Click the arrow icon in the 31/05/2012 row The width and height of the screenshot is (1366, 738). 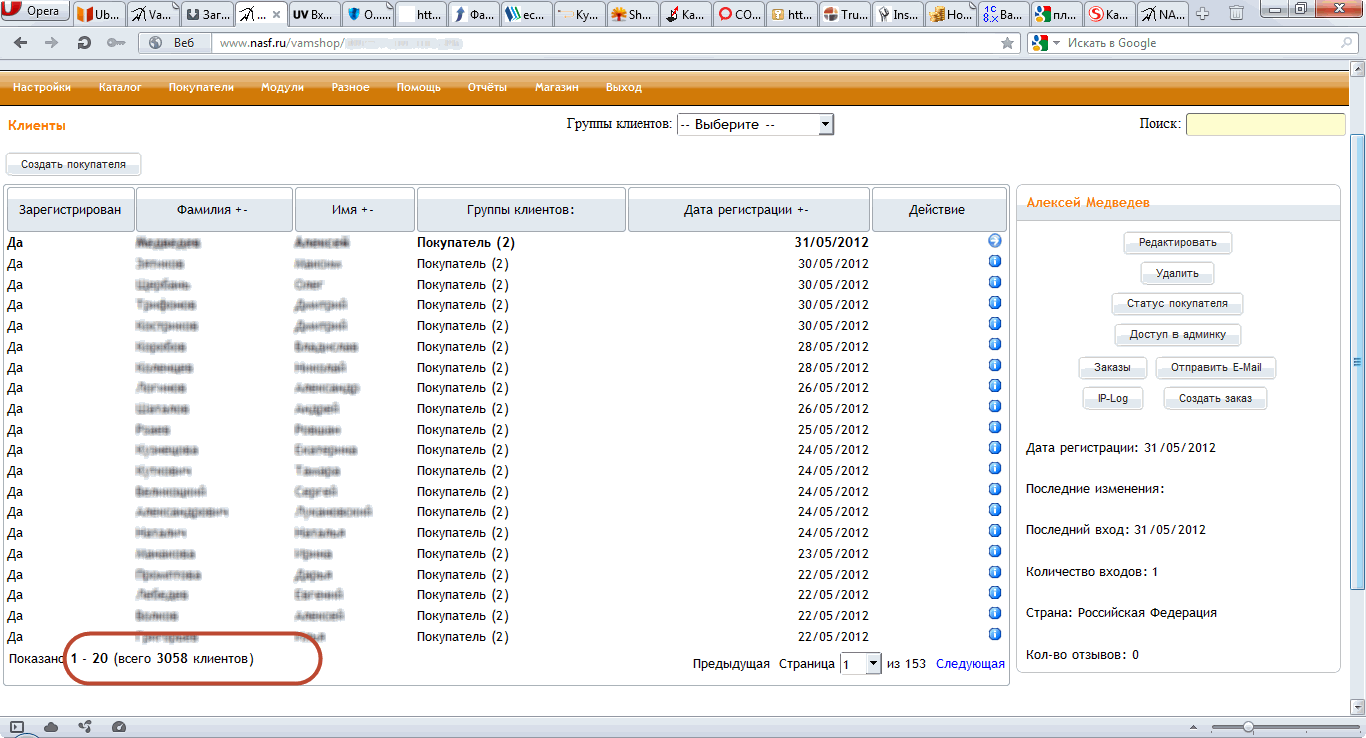(x=994, y=241)
